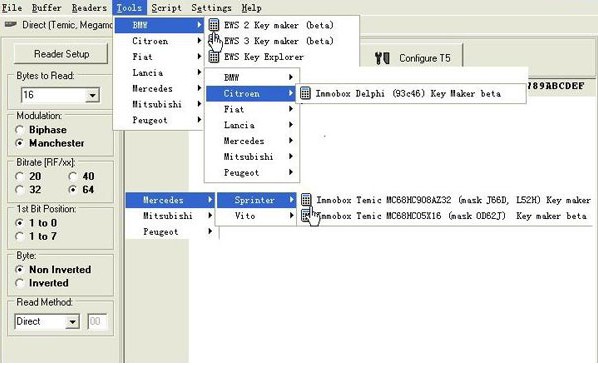Click the Read Method value field showing 00
Screen dimensions: 598x365
pyautogui.click(x=97, y=322)
